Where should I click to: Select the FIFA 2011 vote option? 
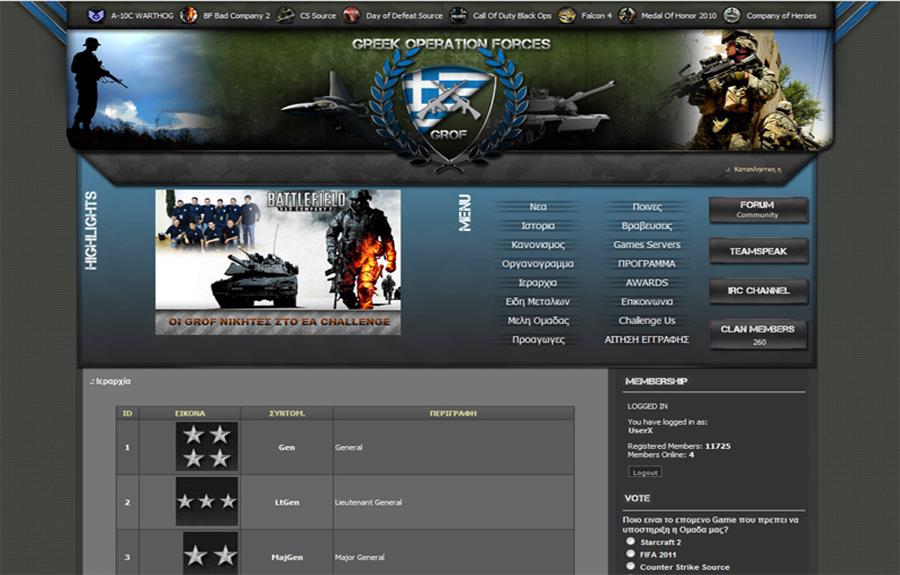[x=631, y=554]
